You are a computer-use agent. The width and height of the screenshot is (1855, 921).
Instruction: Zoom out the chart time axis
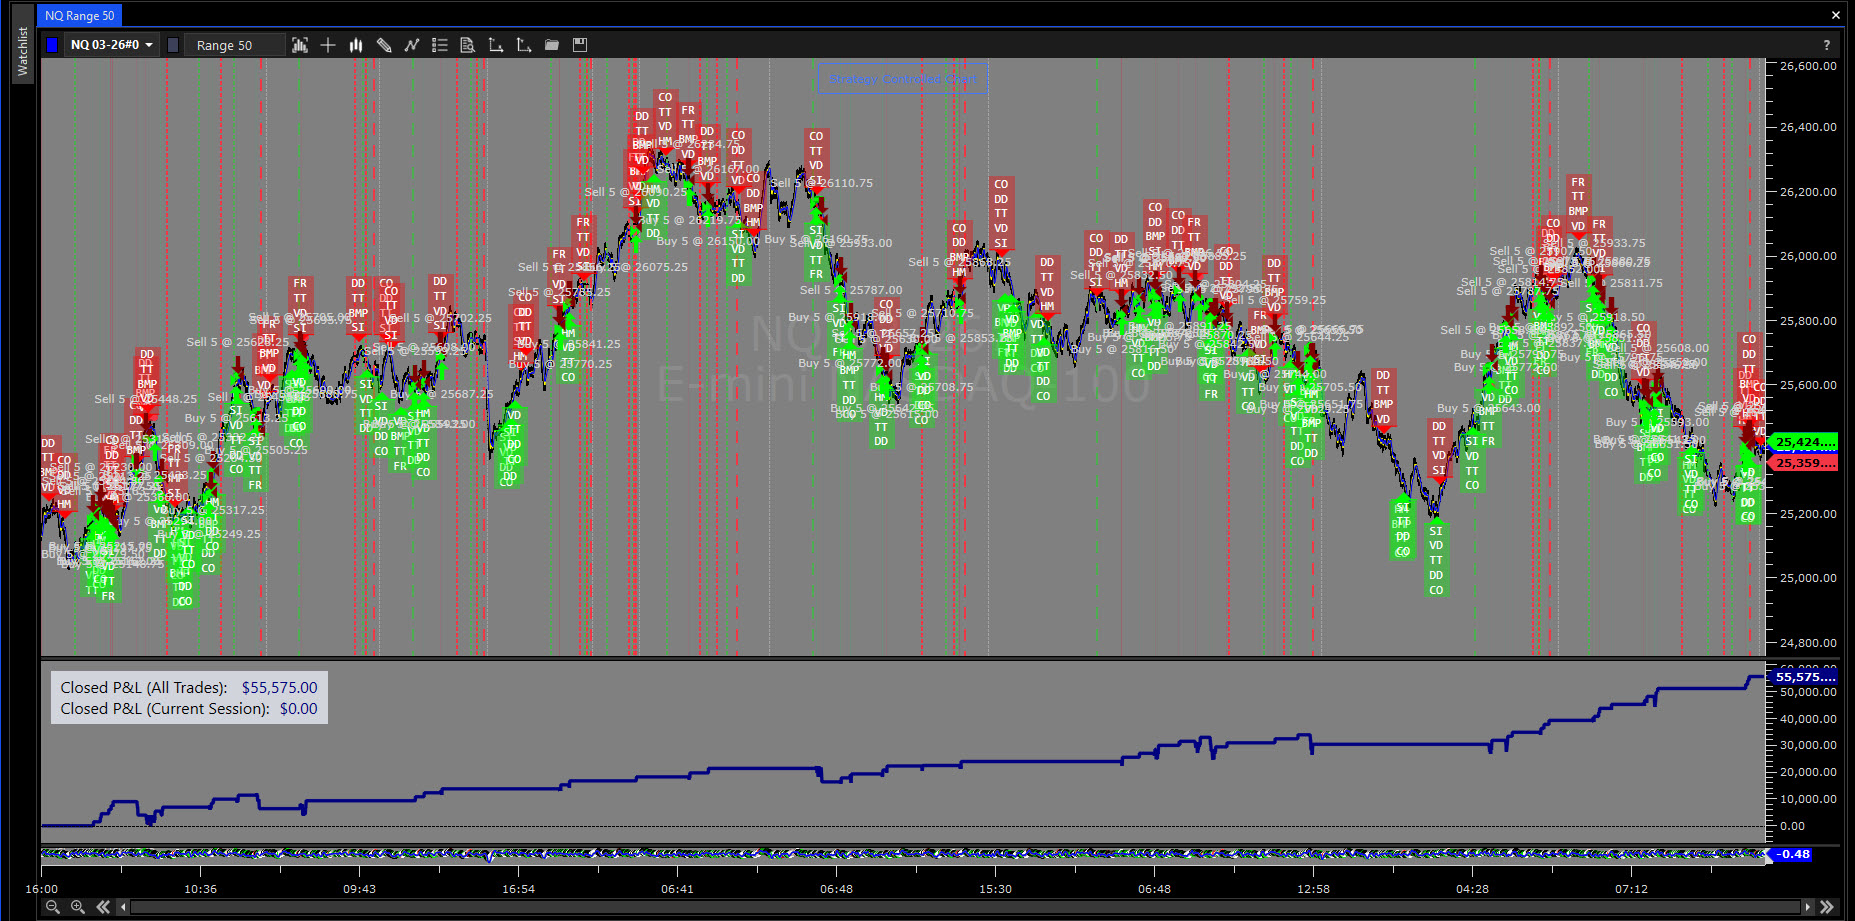(52, 907)
